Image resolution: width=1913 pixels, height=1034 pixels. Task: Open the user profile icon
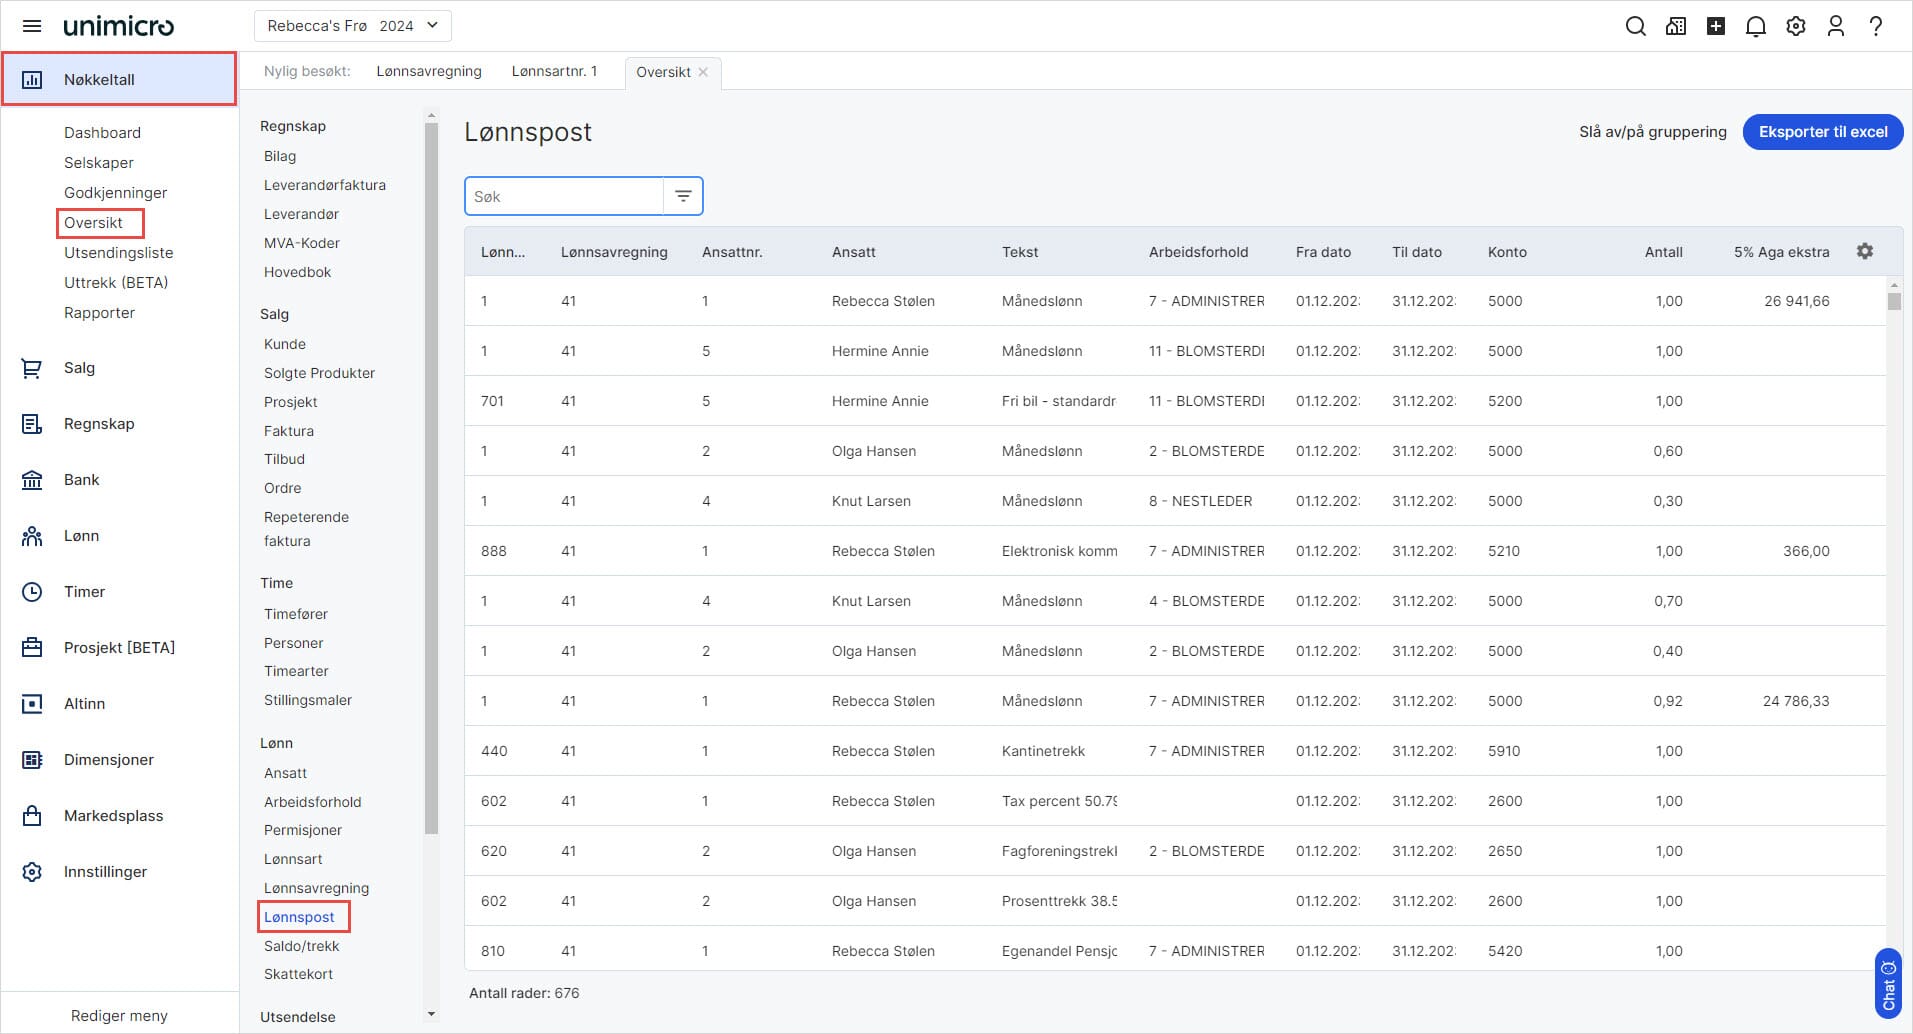pyautogui.click(x=1835, y=26)
